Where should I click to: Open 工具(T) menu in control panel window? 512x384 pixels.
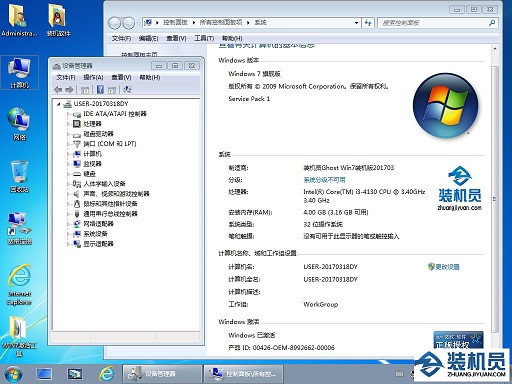pos(204,38)
